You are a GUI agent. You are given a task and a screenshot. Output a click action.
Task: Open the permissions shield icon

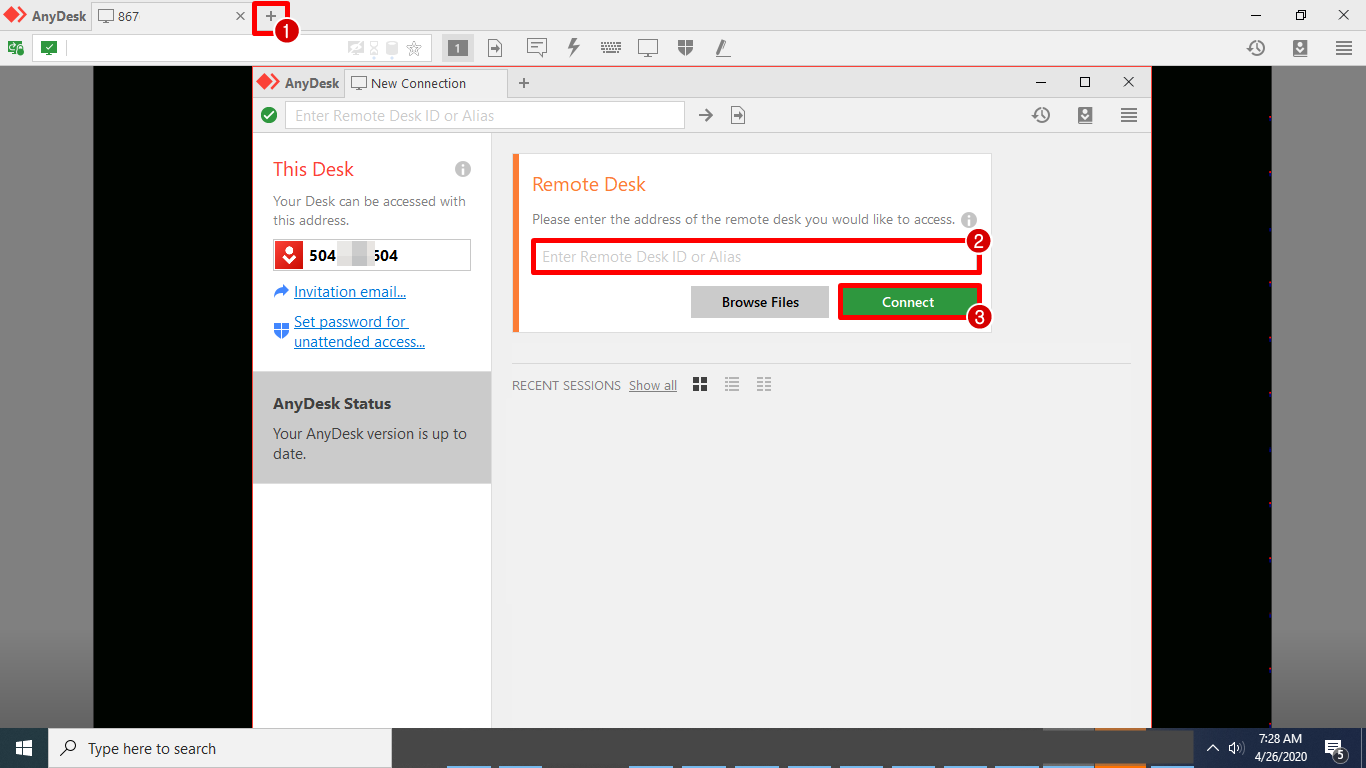tap(685, 48)
